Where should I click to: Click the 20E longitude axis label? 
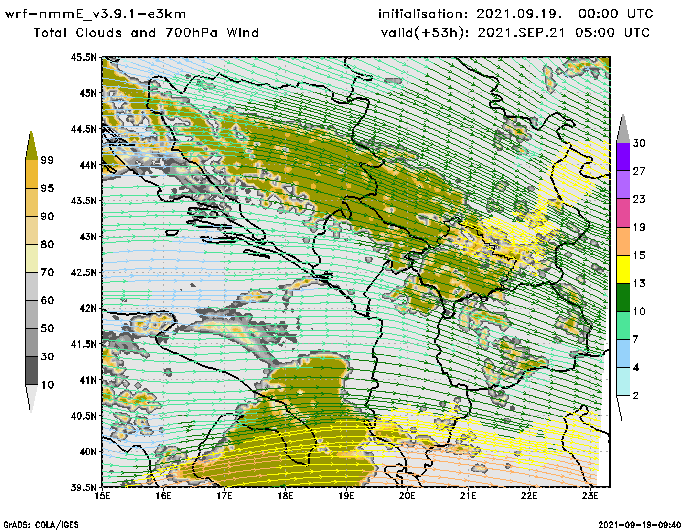[x=407, y=496]
